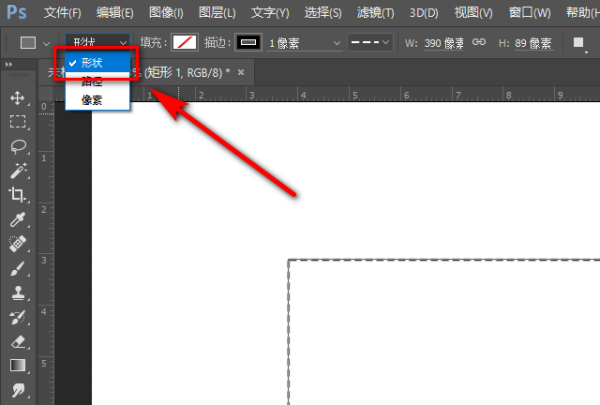Image resolution: width=600 pixels, height=405 pixels.
Task: Open the 视图(V) menu
Action: tap(473, 13)
